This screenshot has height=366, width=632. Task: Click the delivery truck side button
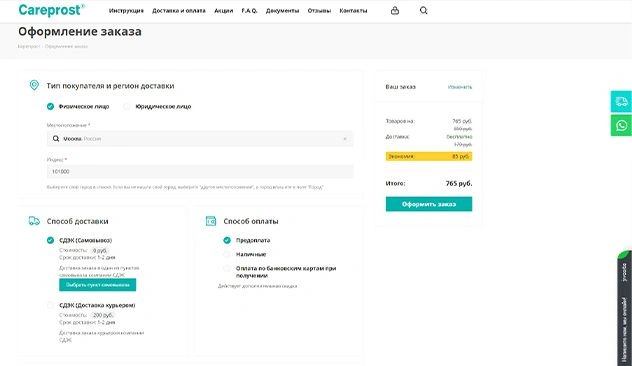coord(621,102)
